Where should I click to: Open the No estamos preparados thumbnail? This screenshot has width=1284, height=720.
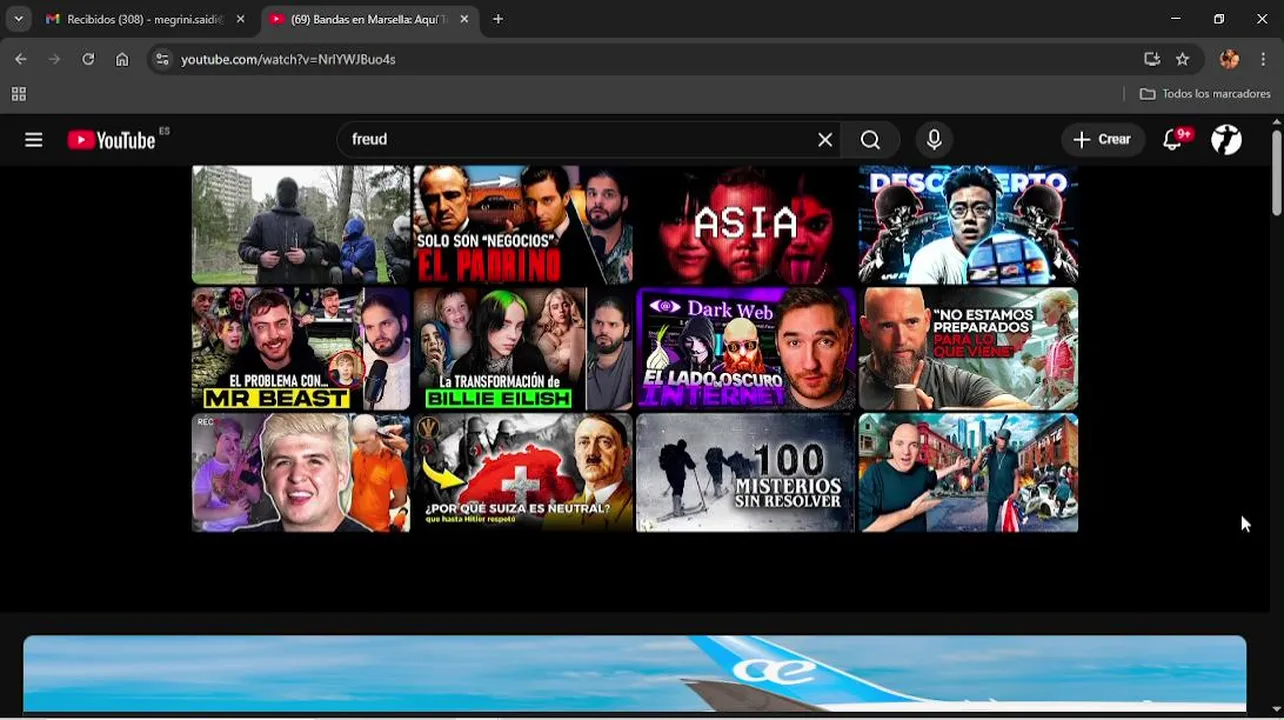pyautogui.click(x=968, y=349)
